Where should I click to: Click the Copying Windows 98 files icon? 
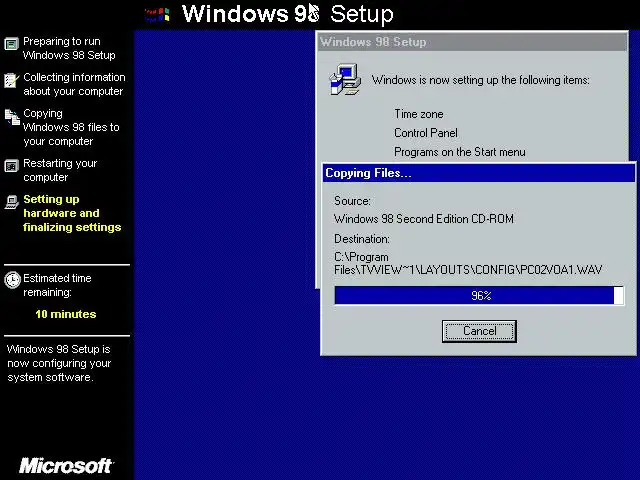pos(12,117)
